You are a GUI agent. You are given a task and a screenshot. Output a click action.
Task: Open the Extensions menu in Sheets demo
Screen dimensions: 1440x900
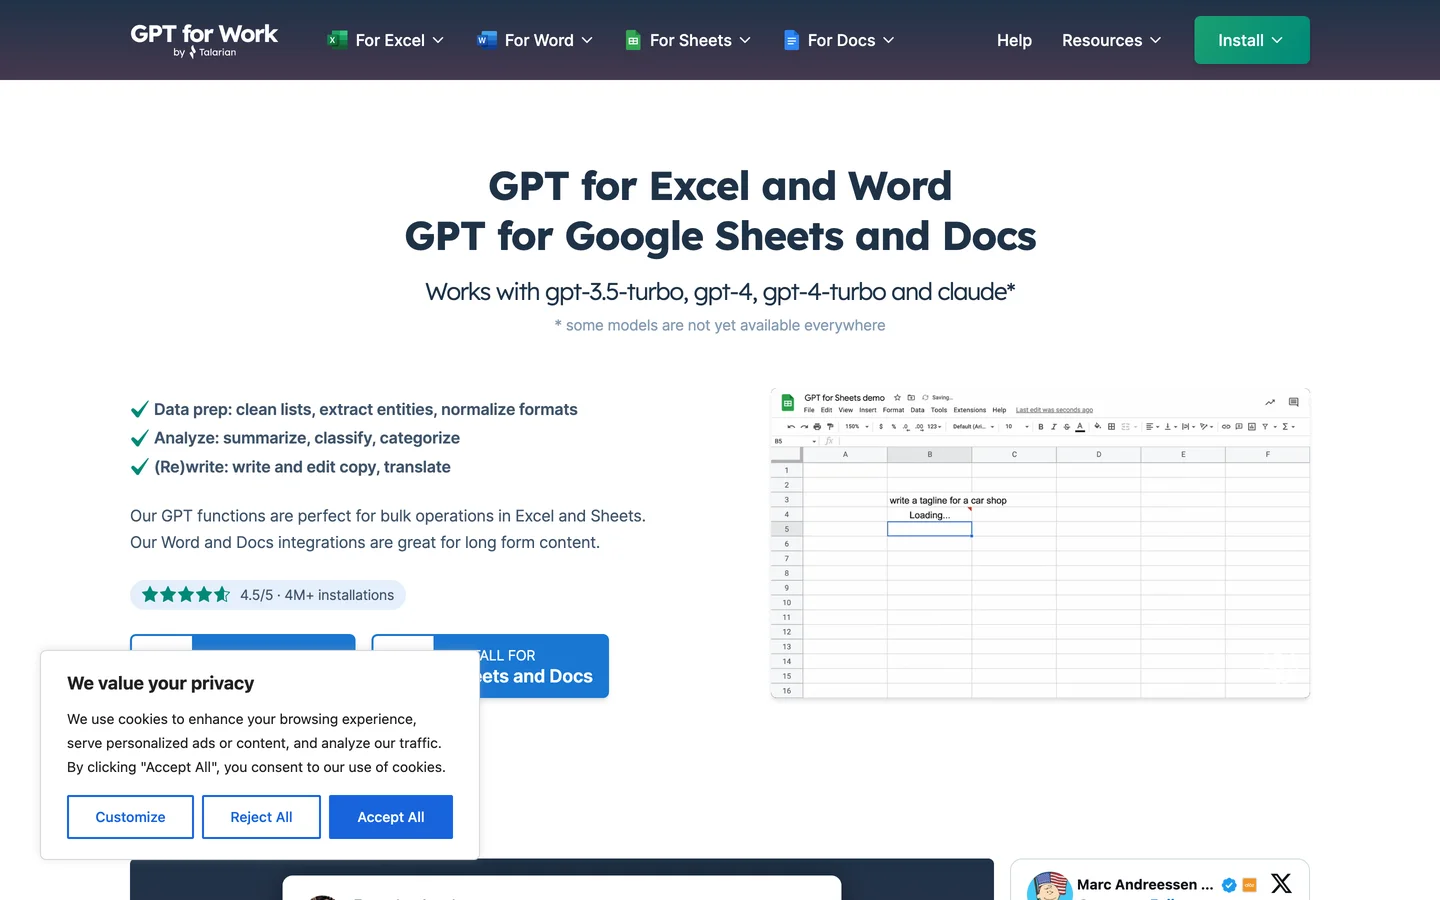[x=970, y=410]
